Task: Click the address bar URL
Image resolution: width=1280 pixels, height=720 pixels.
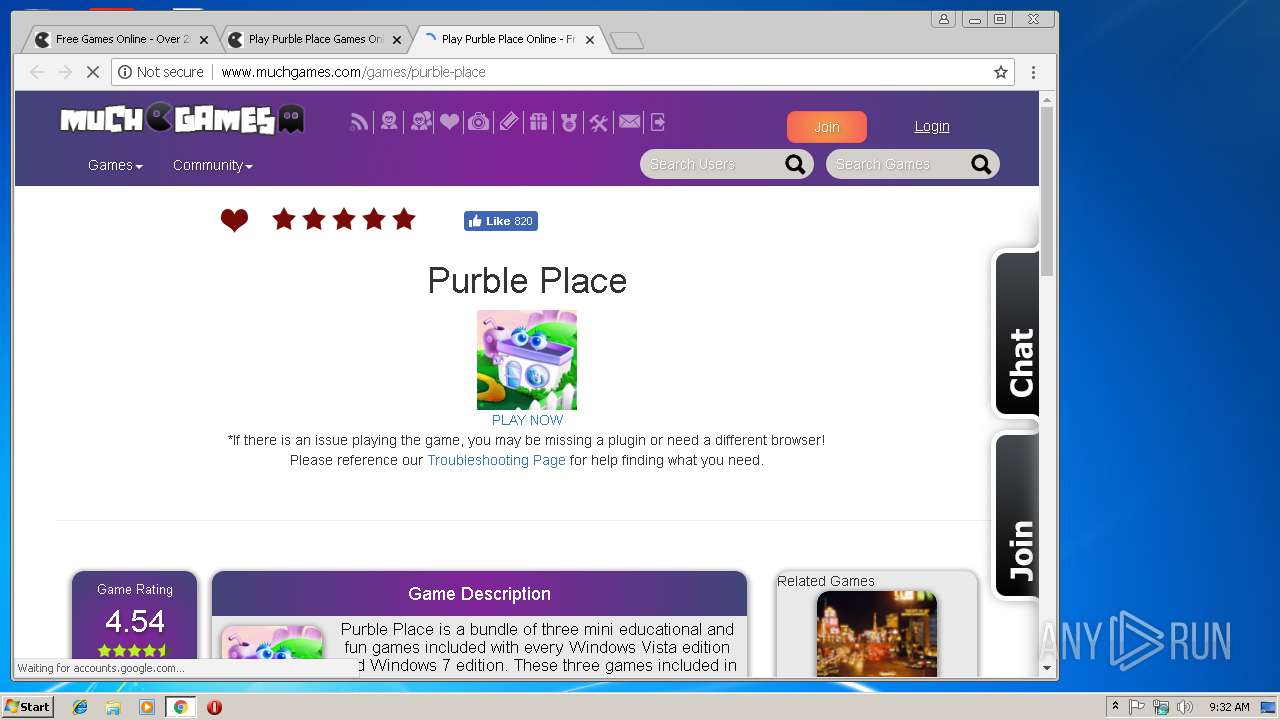Action: tap(353, 72)
